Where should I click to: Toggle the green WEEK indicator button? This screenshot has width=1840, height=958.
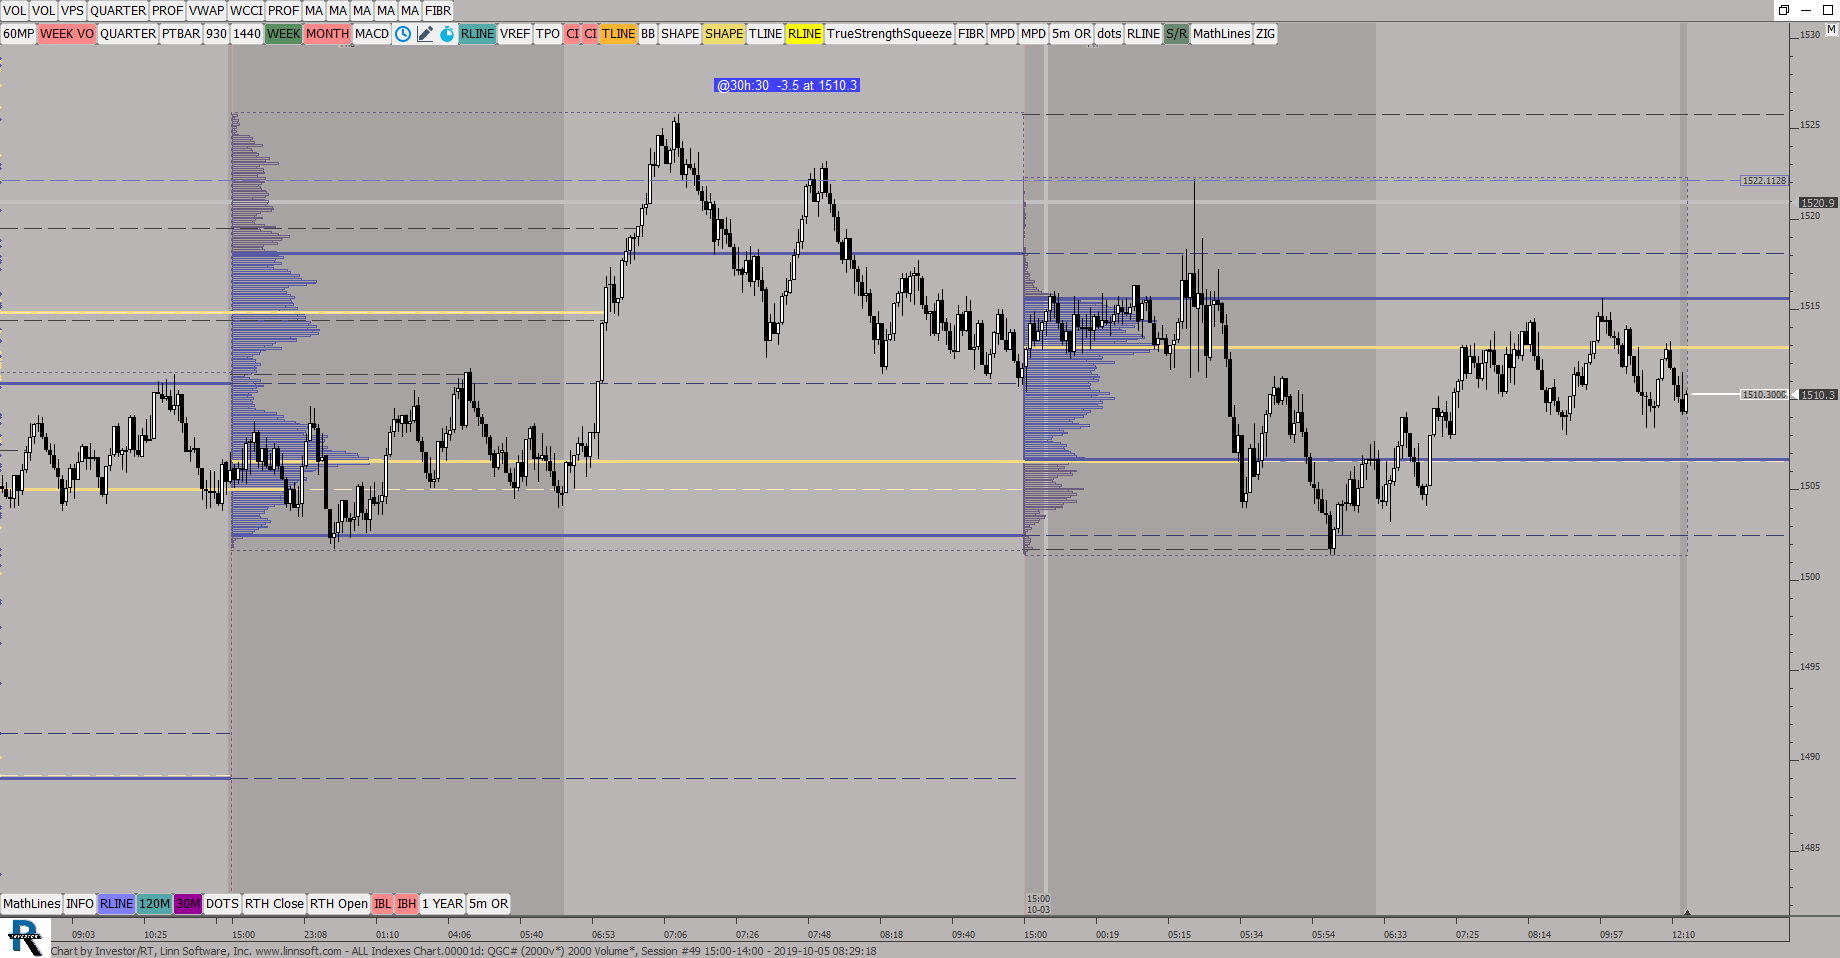tap(283, 34)
